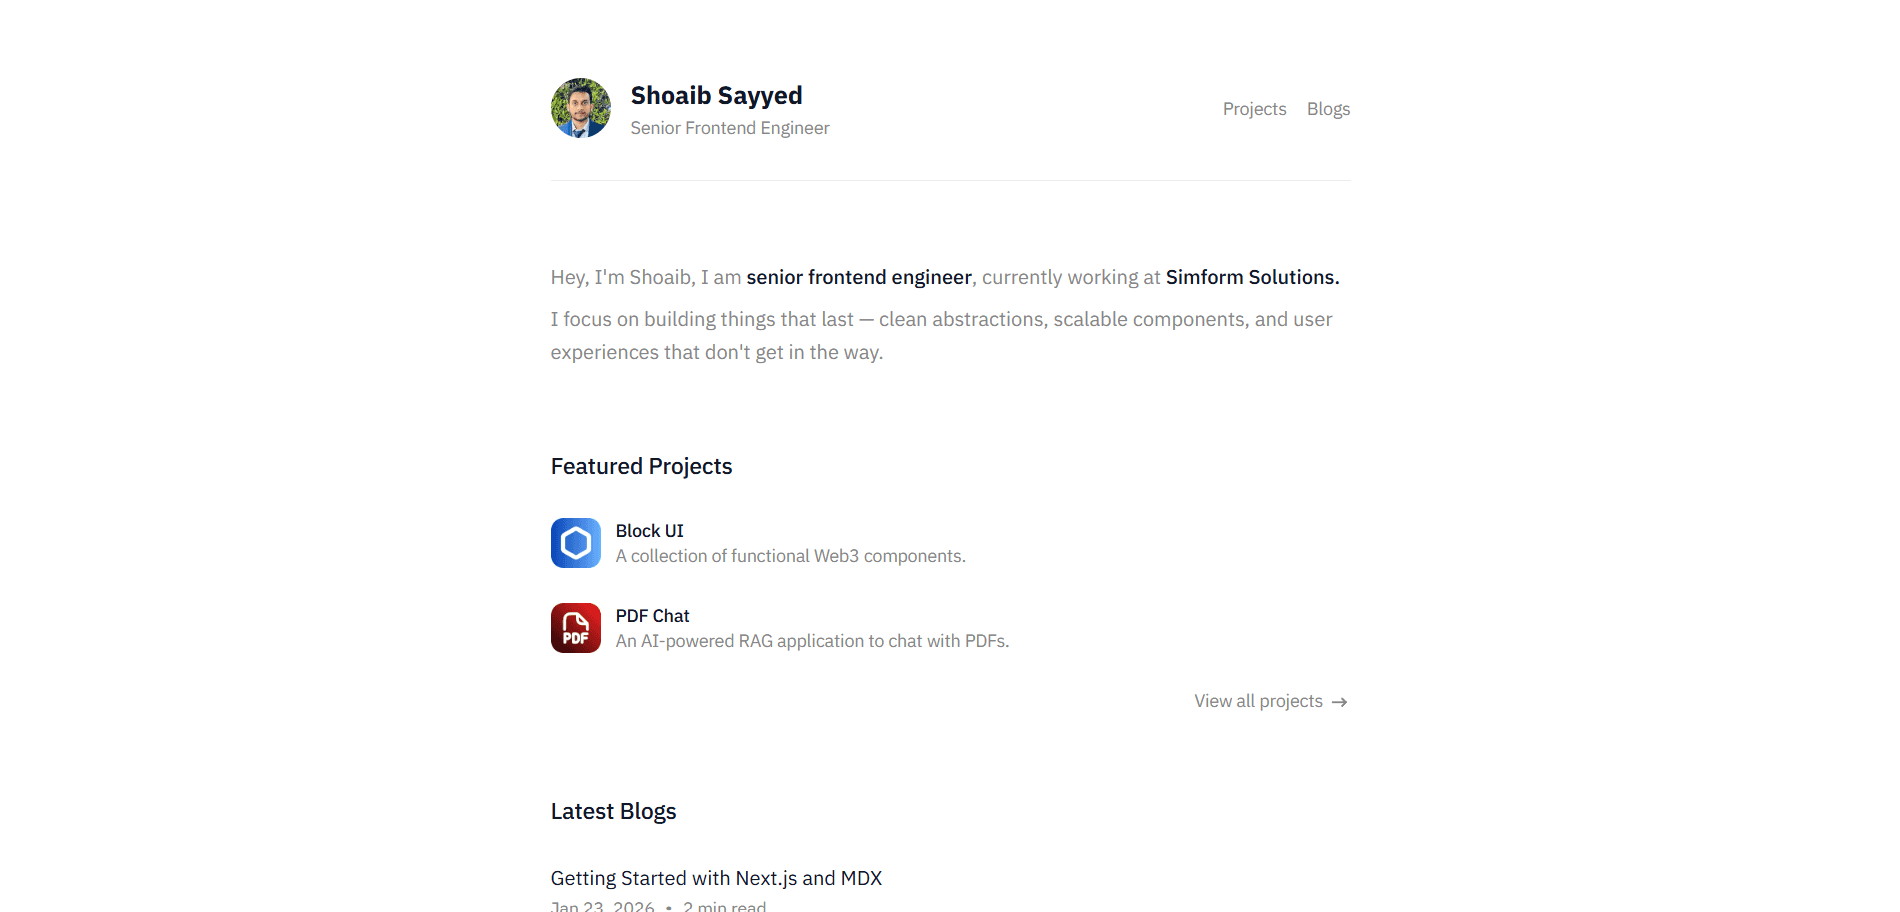This screenshot has height=912, width=1900.
Task: Click the Jan 23, 2026 blog date
Action: click(x=601, y=906)
